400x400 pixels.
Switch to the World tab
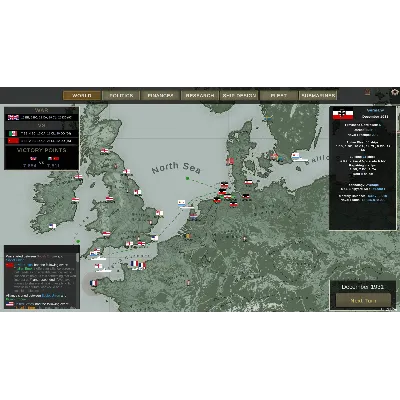82,96
